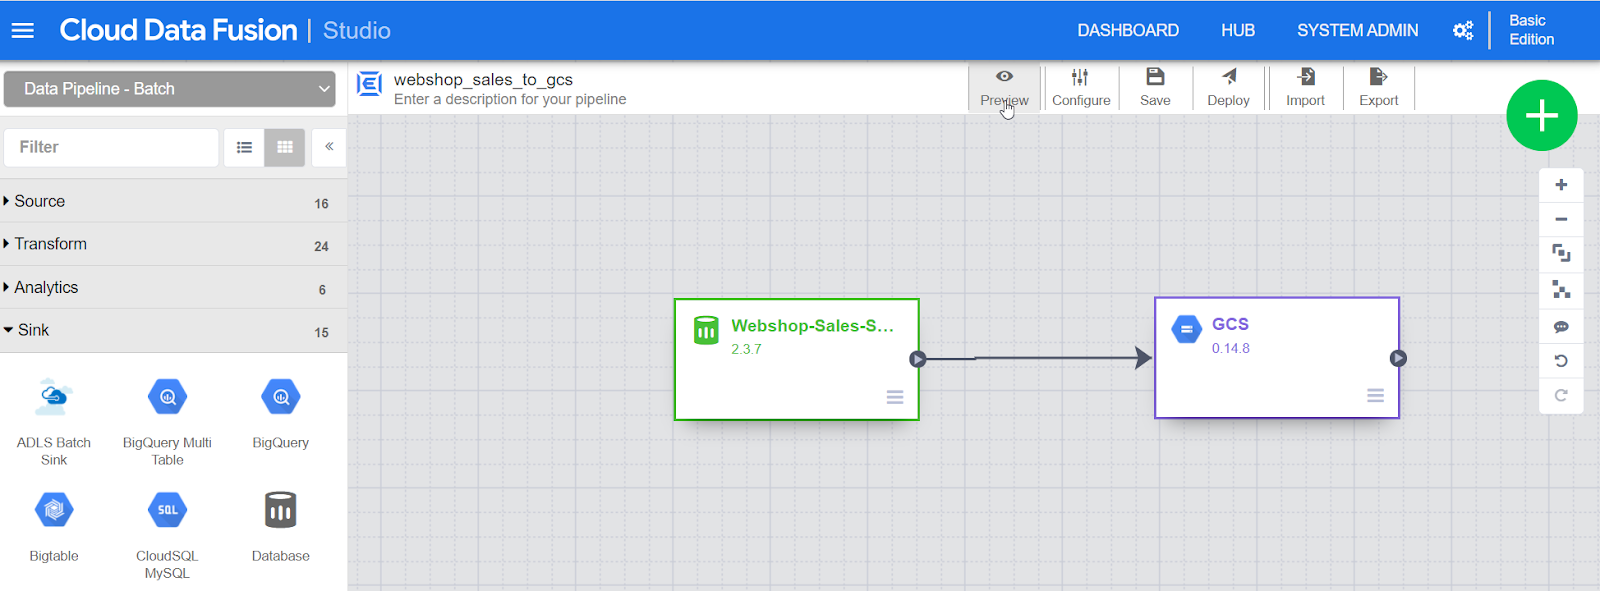Open pipeline Configure settings
The height and width of the screenshot is (591, 1600).
coord(1081,87)
